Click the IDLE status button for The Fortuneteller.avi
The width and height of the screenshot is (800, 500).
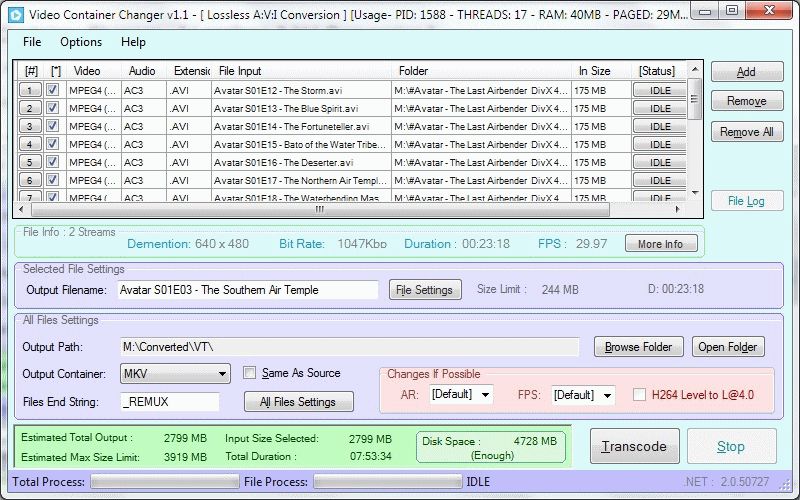pos(660,126)
